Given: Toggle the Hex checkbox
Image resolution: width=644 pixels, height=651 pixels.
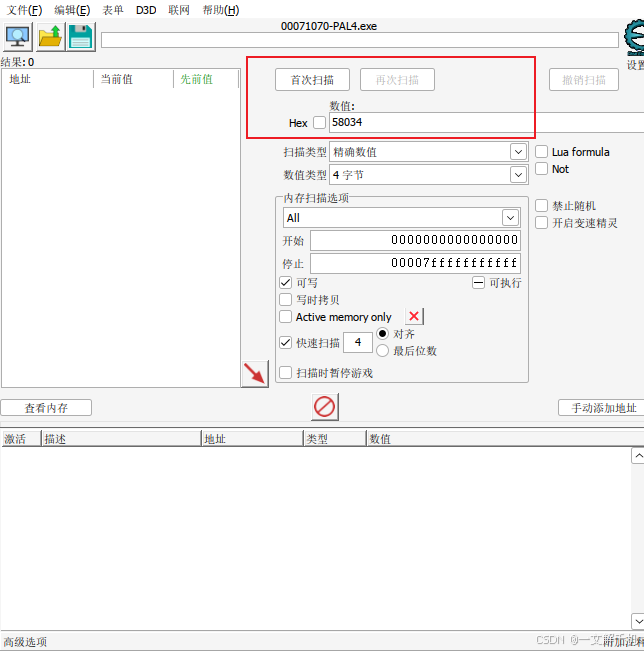Looking at the screenshot, I should point(319,122).
